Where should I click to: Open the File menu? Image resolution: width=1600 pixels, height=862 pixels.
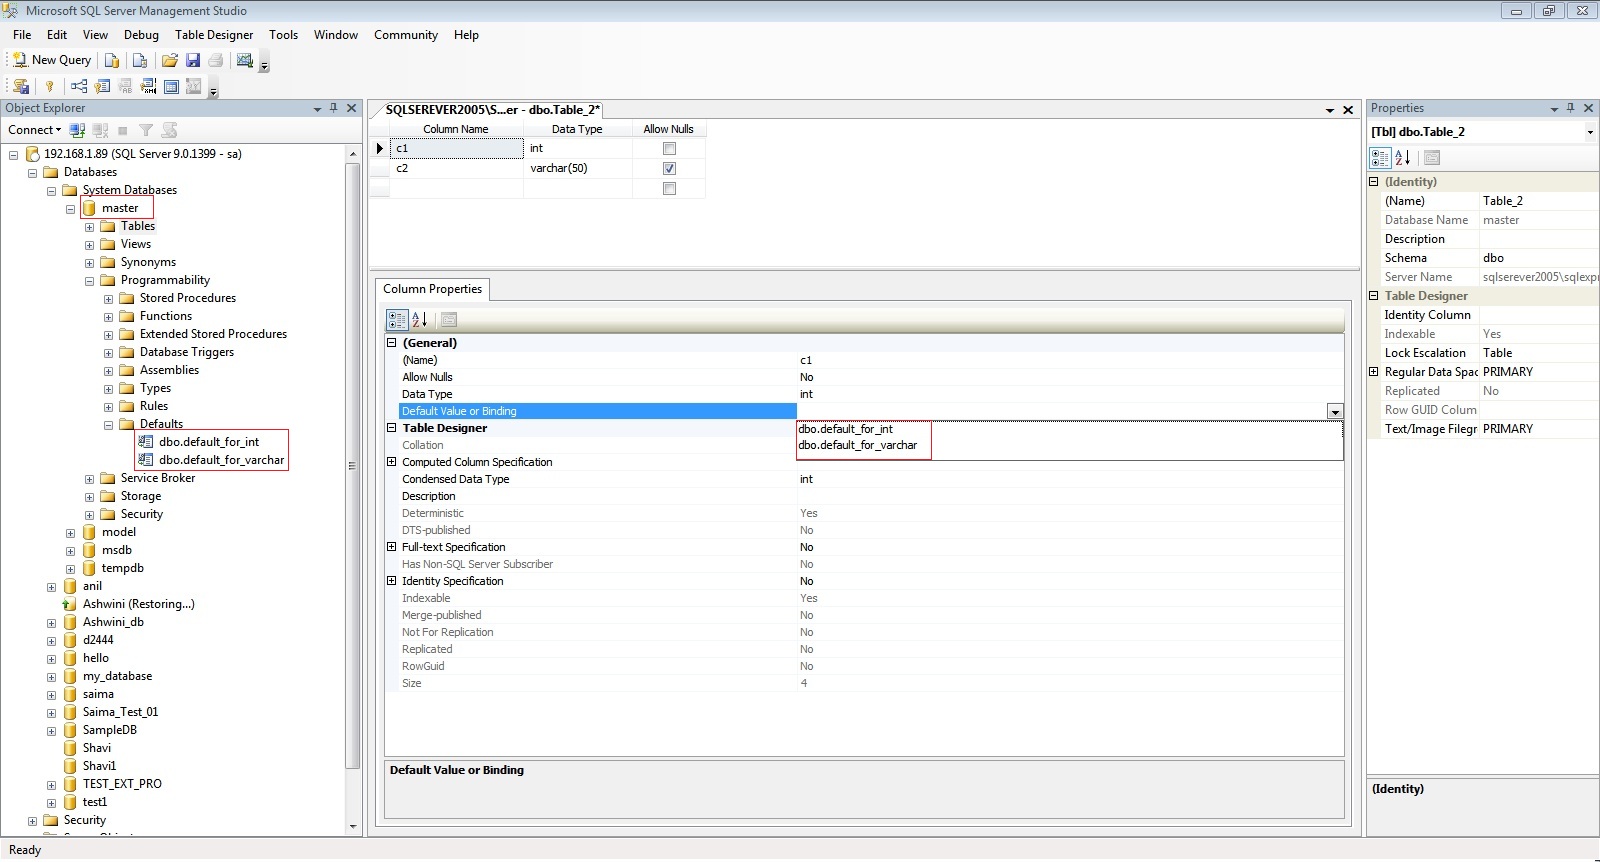click(x=22, y=35)
